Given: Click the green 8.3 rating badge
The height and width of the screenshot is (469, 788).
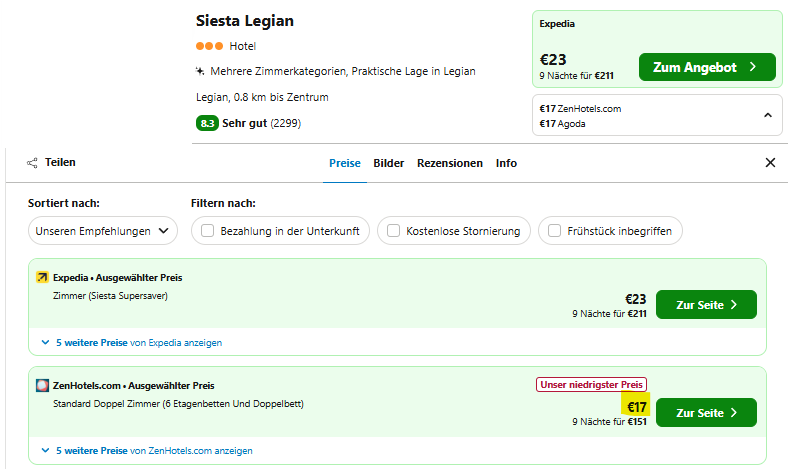Looking at the screenshot, I should click(x=207, y=123).
